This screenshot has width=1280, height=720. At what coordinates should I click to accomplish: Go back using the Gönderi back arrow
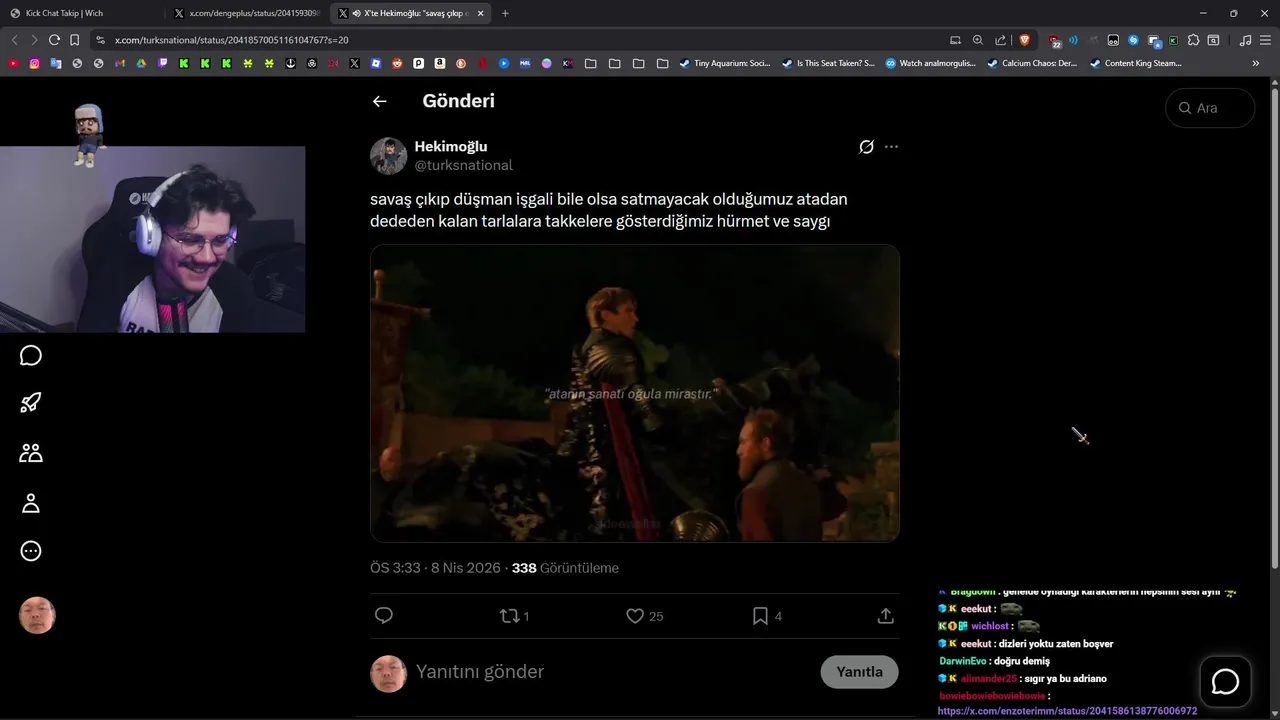[379, 101]
